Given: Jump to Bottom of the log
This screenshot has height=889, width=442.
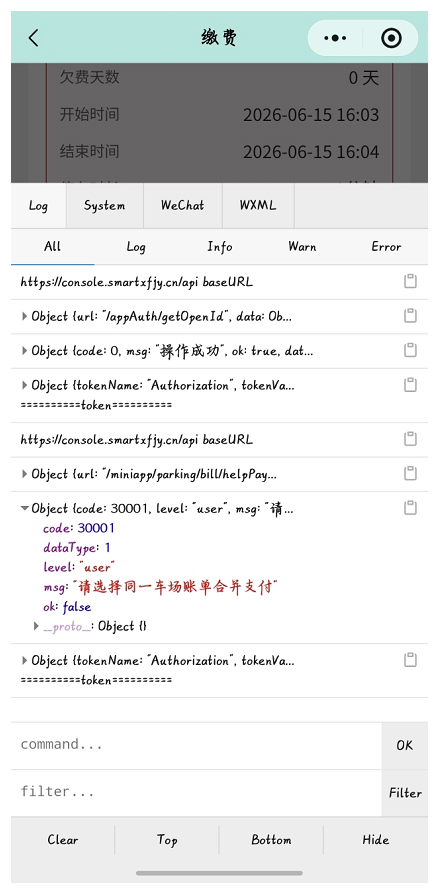Looking at the screenshot, I should [x=271, y=840].
